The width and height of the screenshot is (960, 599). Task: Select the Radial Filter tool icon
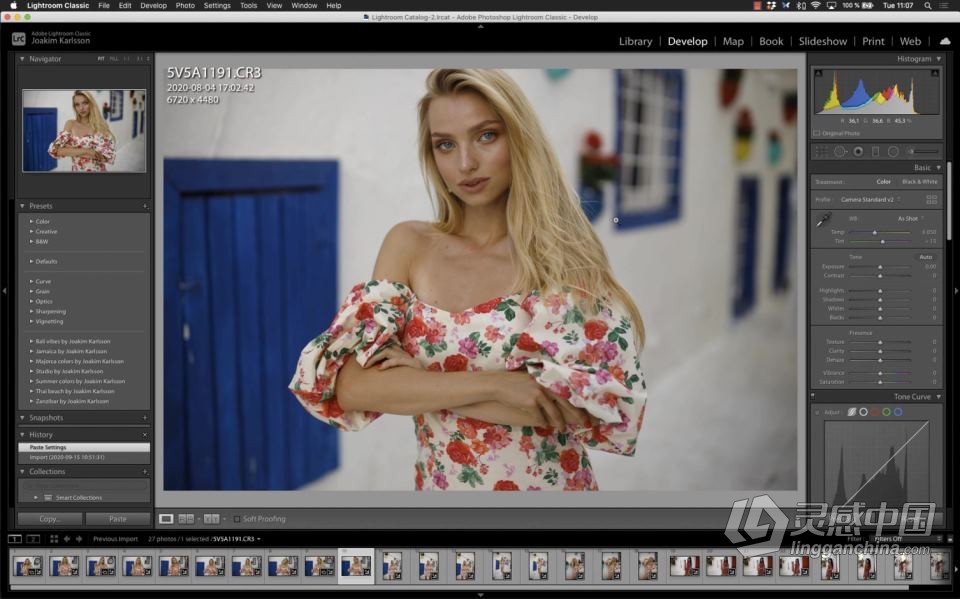tap(893, 151)
